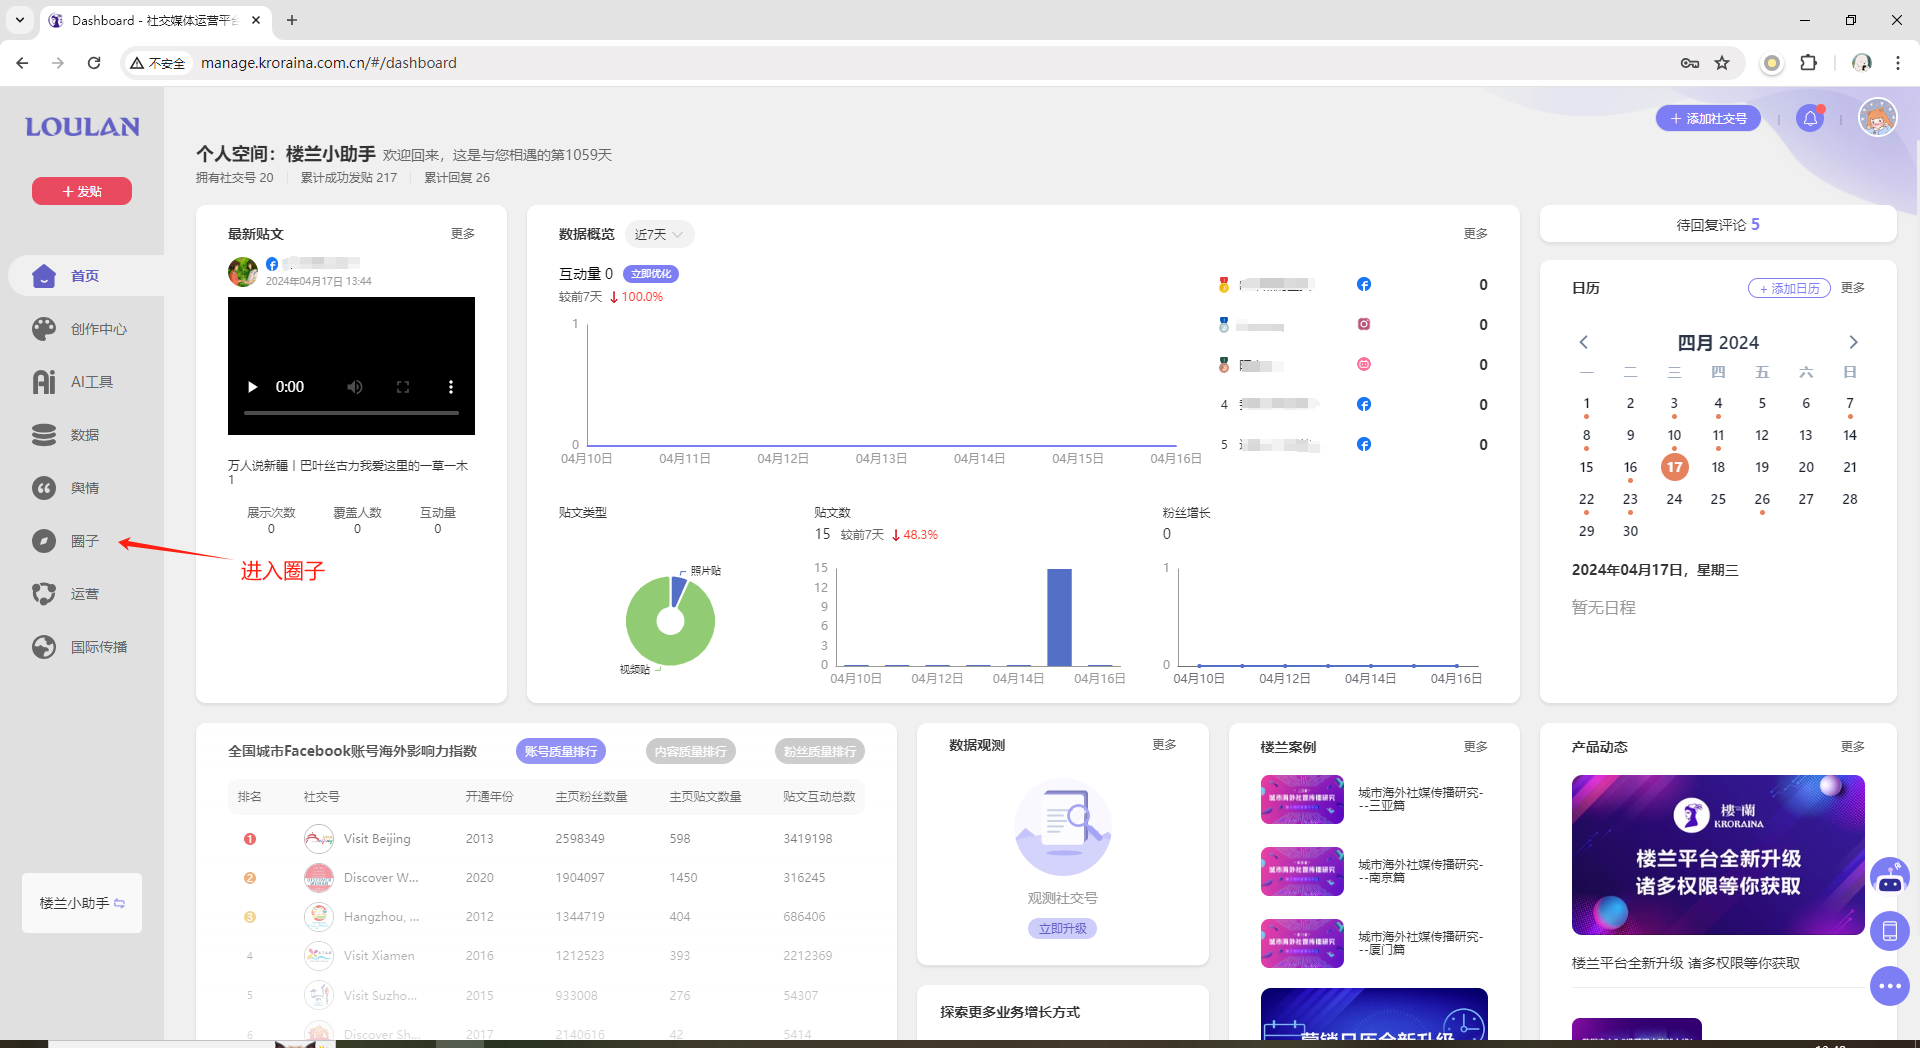Click 立即升级 under 观测社交号
The width and height of the screenshot is (1920, 1048).
pos(1062,929)
